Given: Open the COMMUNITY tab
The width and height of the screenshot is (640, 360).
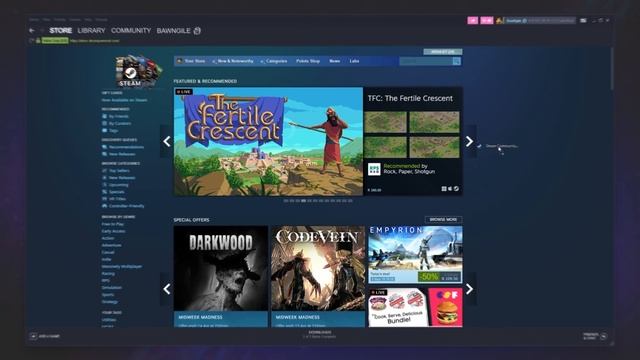Looking at the screenshot, I should pyautogui.click(x=131, y=31).
